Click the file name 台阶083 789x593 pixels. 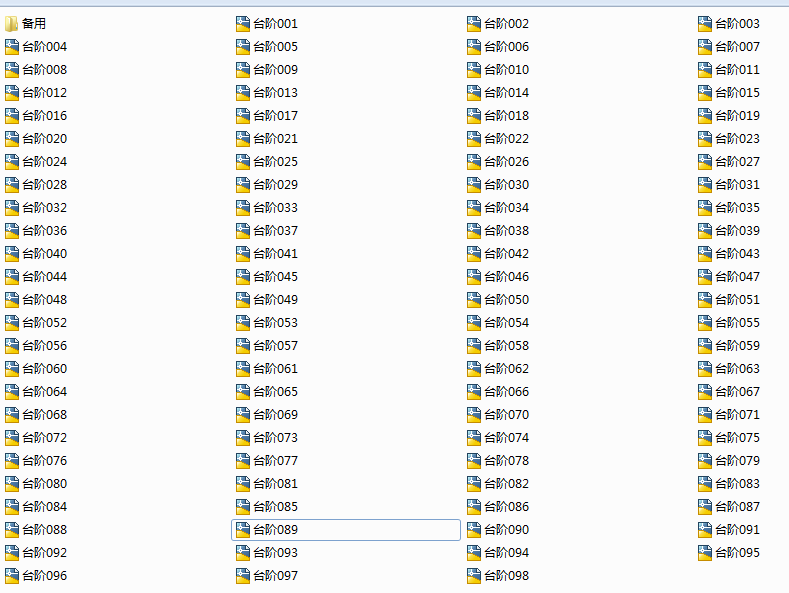tap(737, 484)
